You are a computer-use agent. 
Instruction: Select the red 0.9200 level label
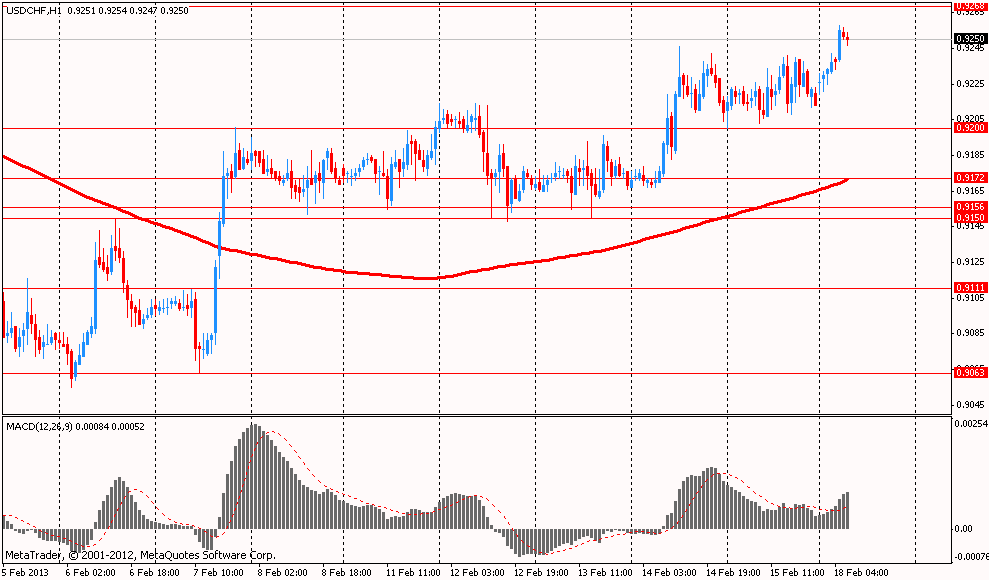tap(971, 128)
